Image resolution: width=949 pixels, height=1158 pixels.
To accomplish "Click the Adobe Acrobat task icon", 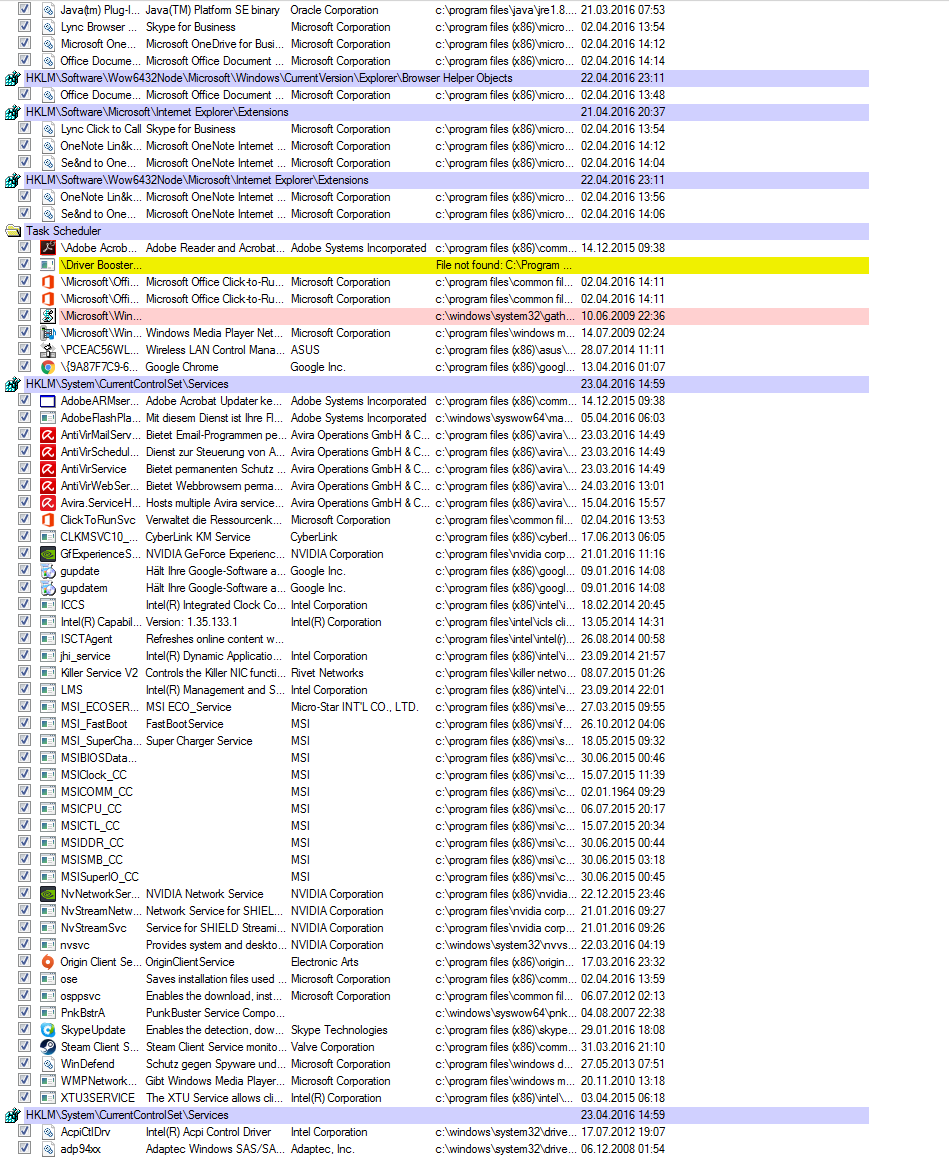I will pyautogui.click(x=48, y=248).
